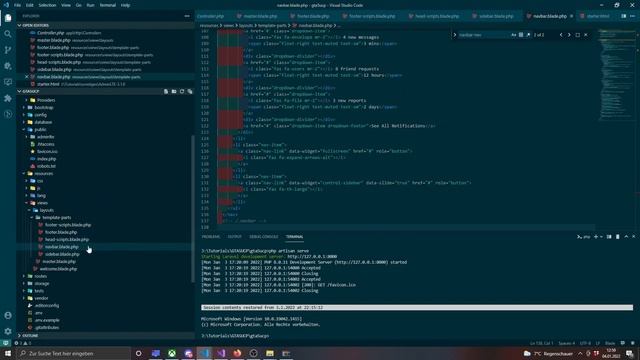The height and width of the screenshot is (360, 640).
Task: Collapse the Open Editors section
Action: [x=105, y=25]
